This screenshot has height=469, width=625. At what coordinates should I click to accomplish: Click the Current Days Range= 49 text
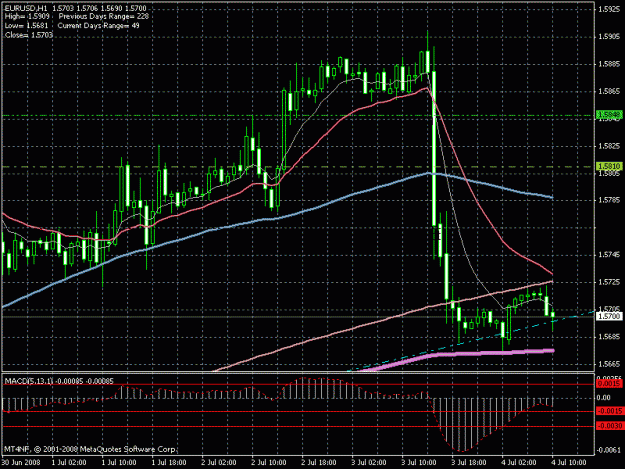(x=98, y=26)
